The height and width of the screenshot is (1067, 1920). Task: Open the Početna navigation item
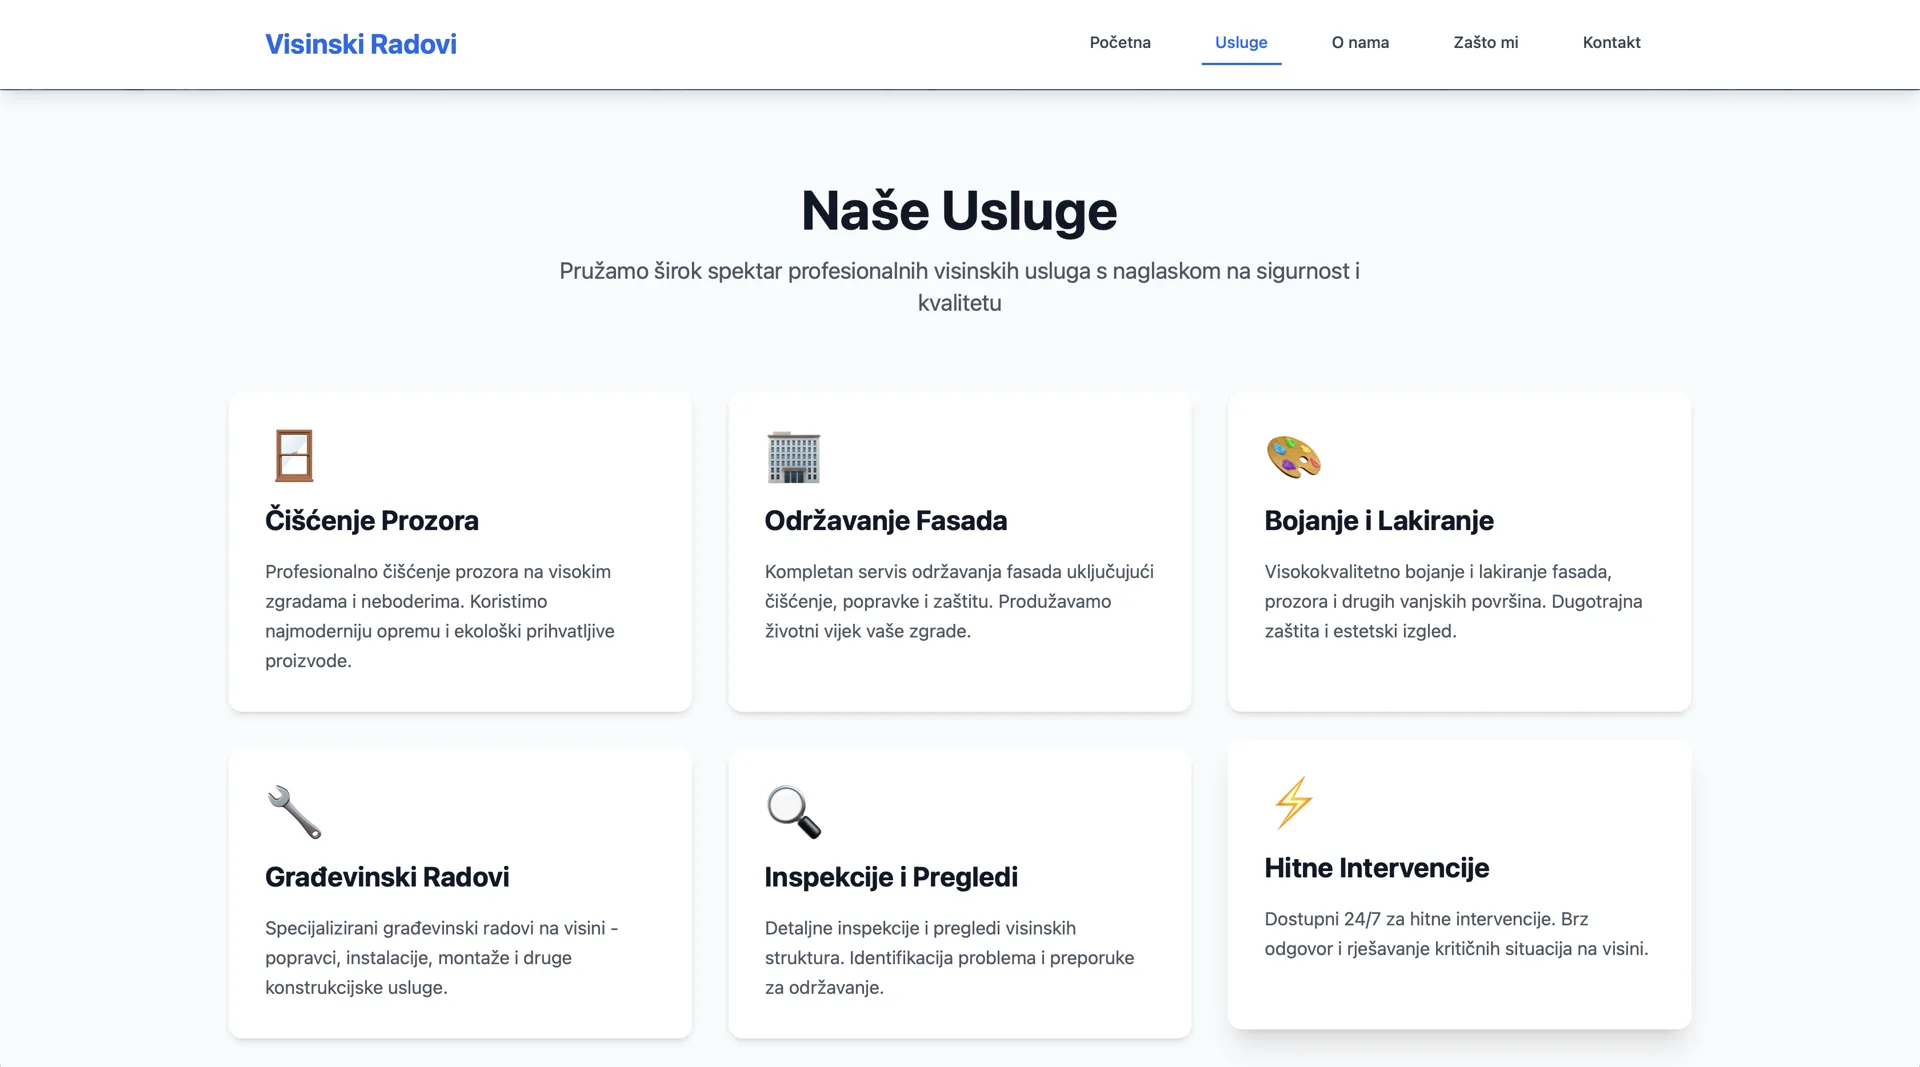(x=1120, y=42)
